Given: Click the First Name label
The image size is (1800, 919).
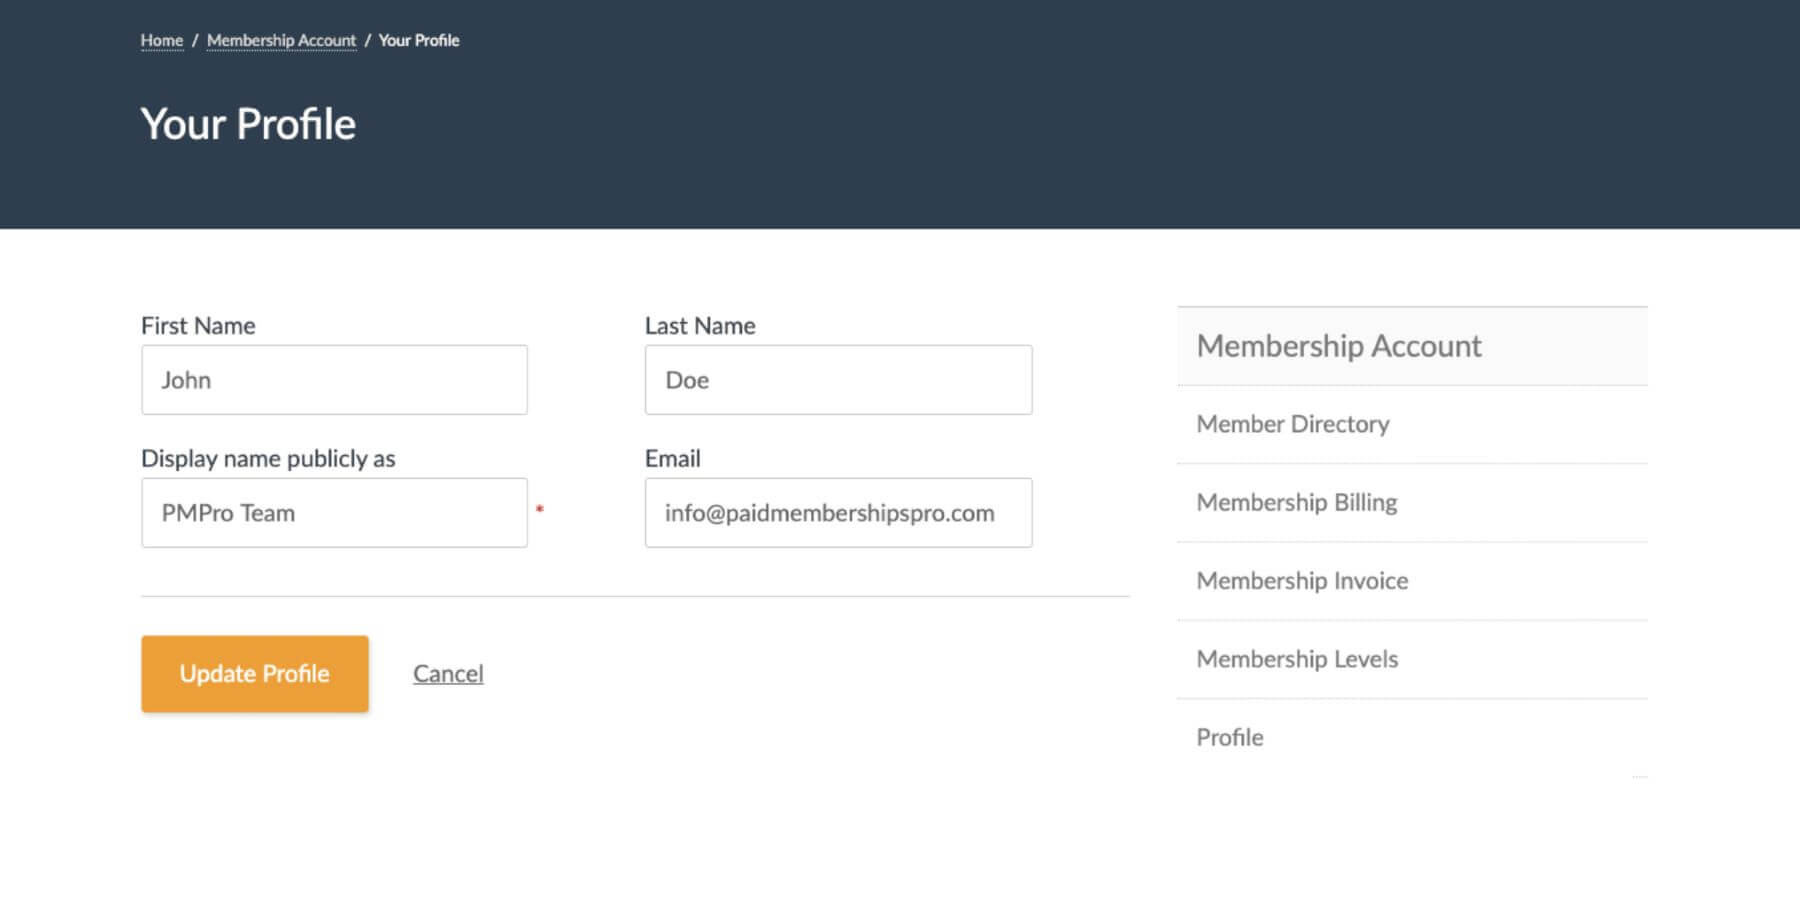Looking at the screenshot, I should (x=198, y=326).
